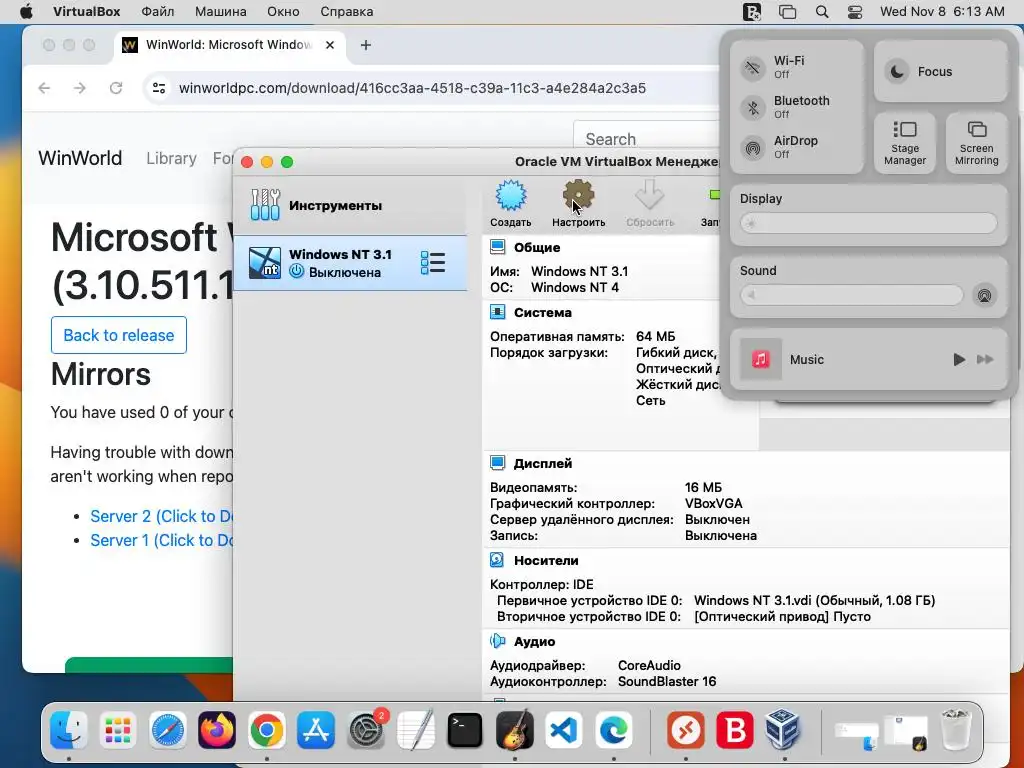The image size is (1024, 768).
Task: Click the Windows NT 3.1.vdi primary IDE device
Action: click(814, 600)
